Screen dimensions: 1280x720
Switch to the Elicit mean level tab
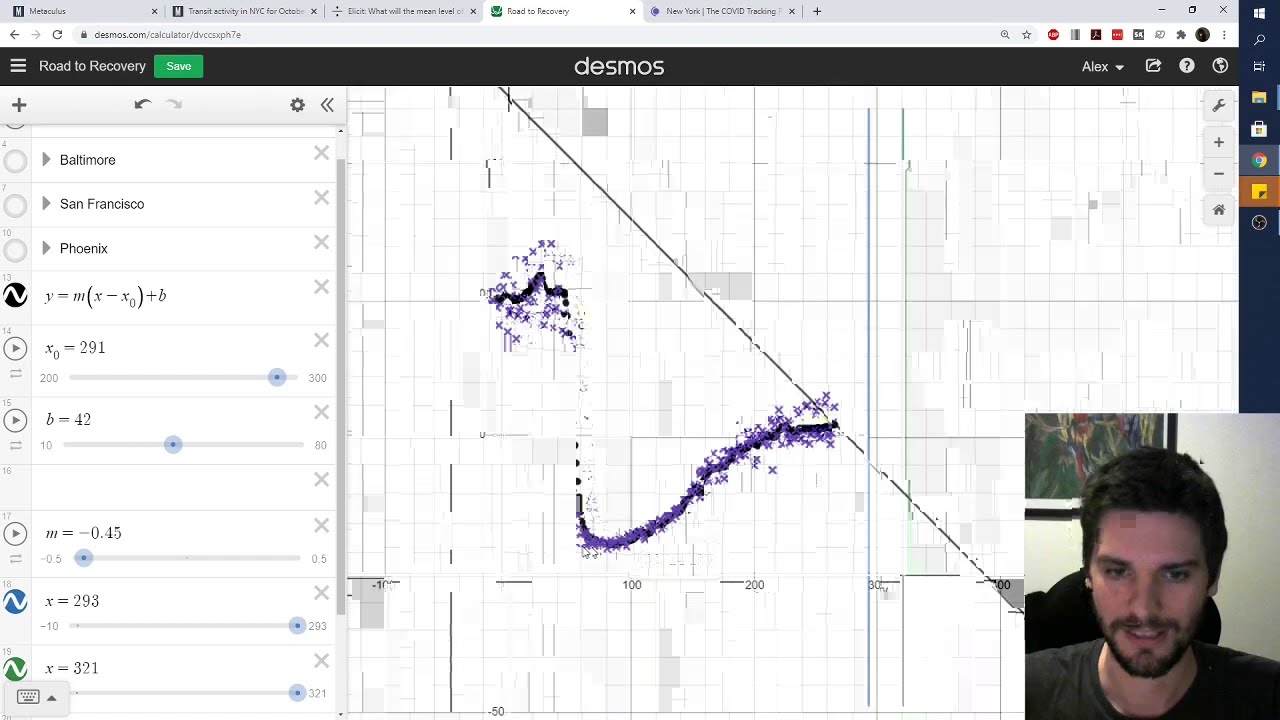(x=403, y=11)
